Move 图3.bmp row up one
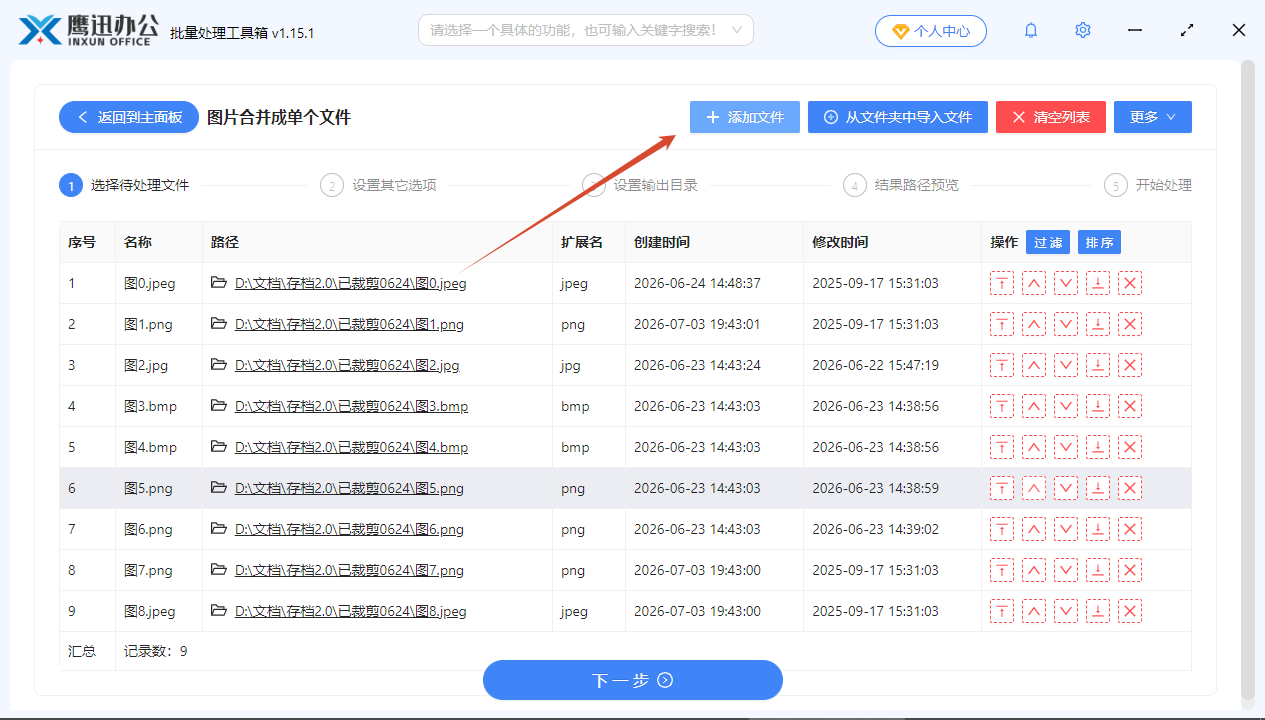Image resolution: width=1265 pixels, height=720 pixels. pyautogui.click(x=1034, y=406)
